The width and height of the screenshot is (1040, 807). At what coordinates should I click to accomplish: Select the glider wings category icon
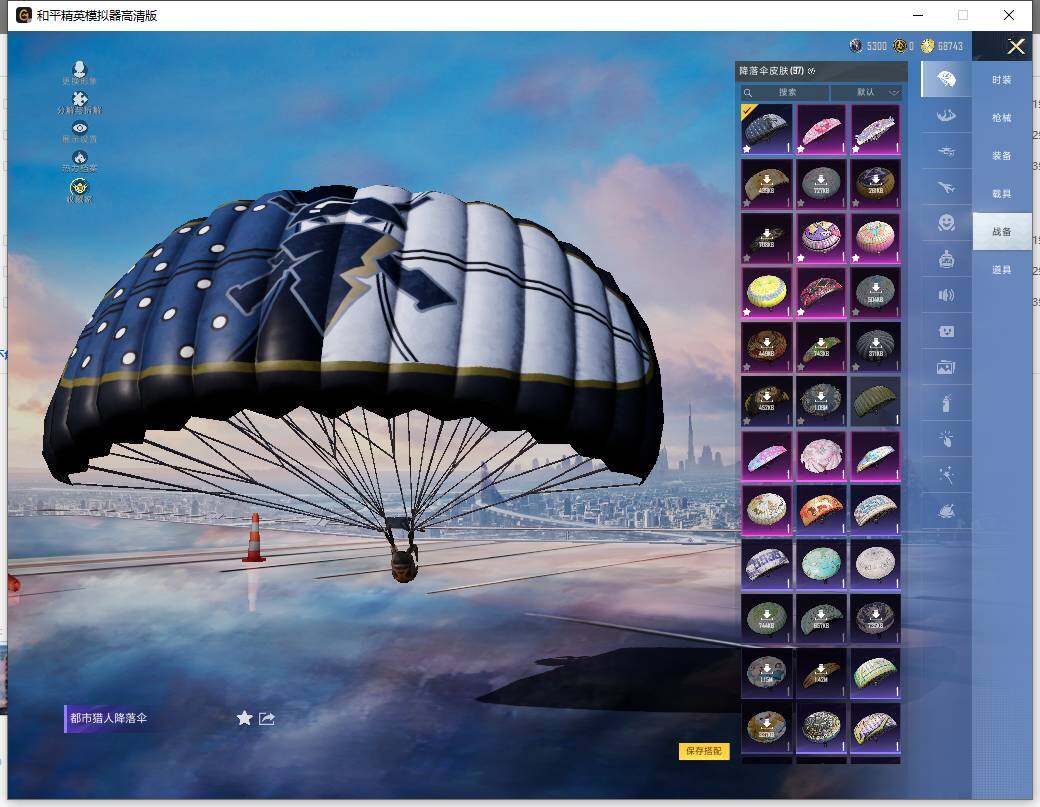[946, 115]
